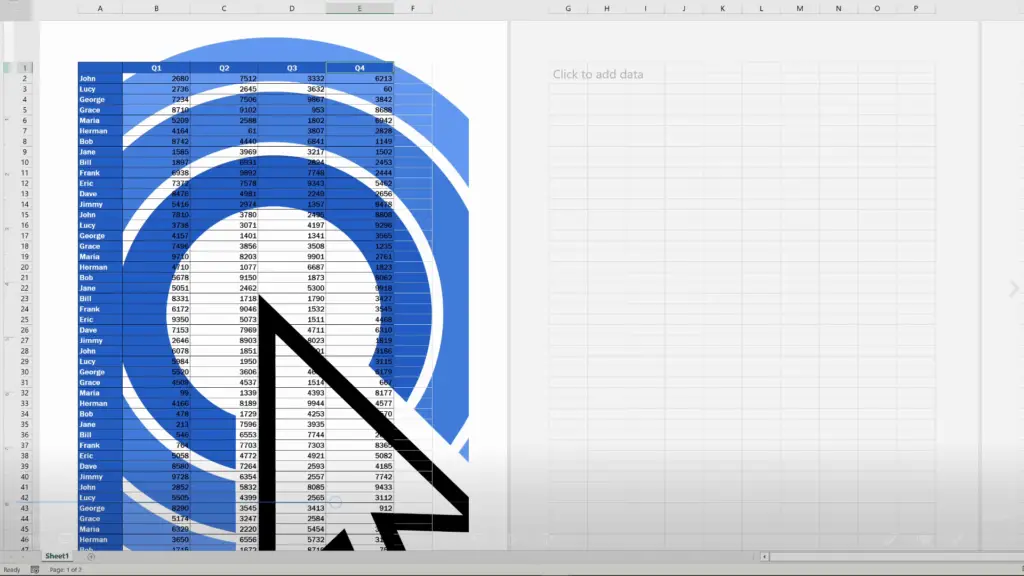Select column F header
Image resolution: width=1024 pixels, height=576 pixels.
[x=413, y=8]
